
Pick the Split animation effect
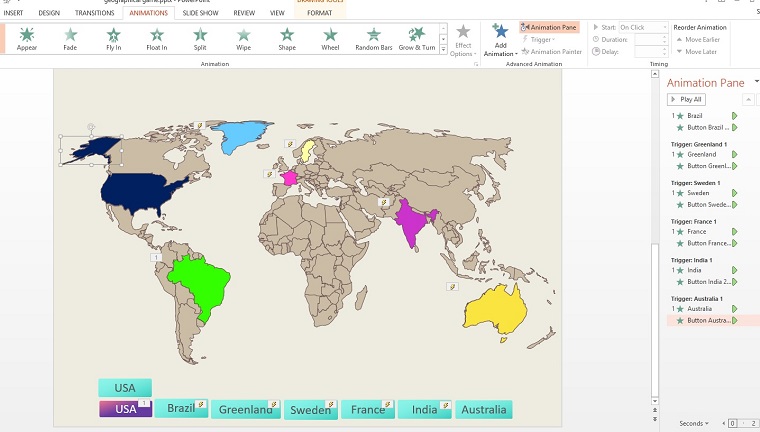pos(200,39)
